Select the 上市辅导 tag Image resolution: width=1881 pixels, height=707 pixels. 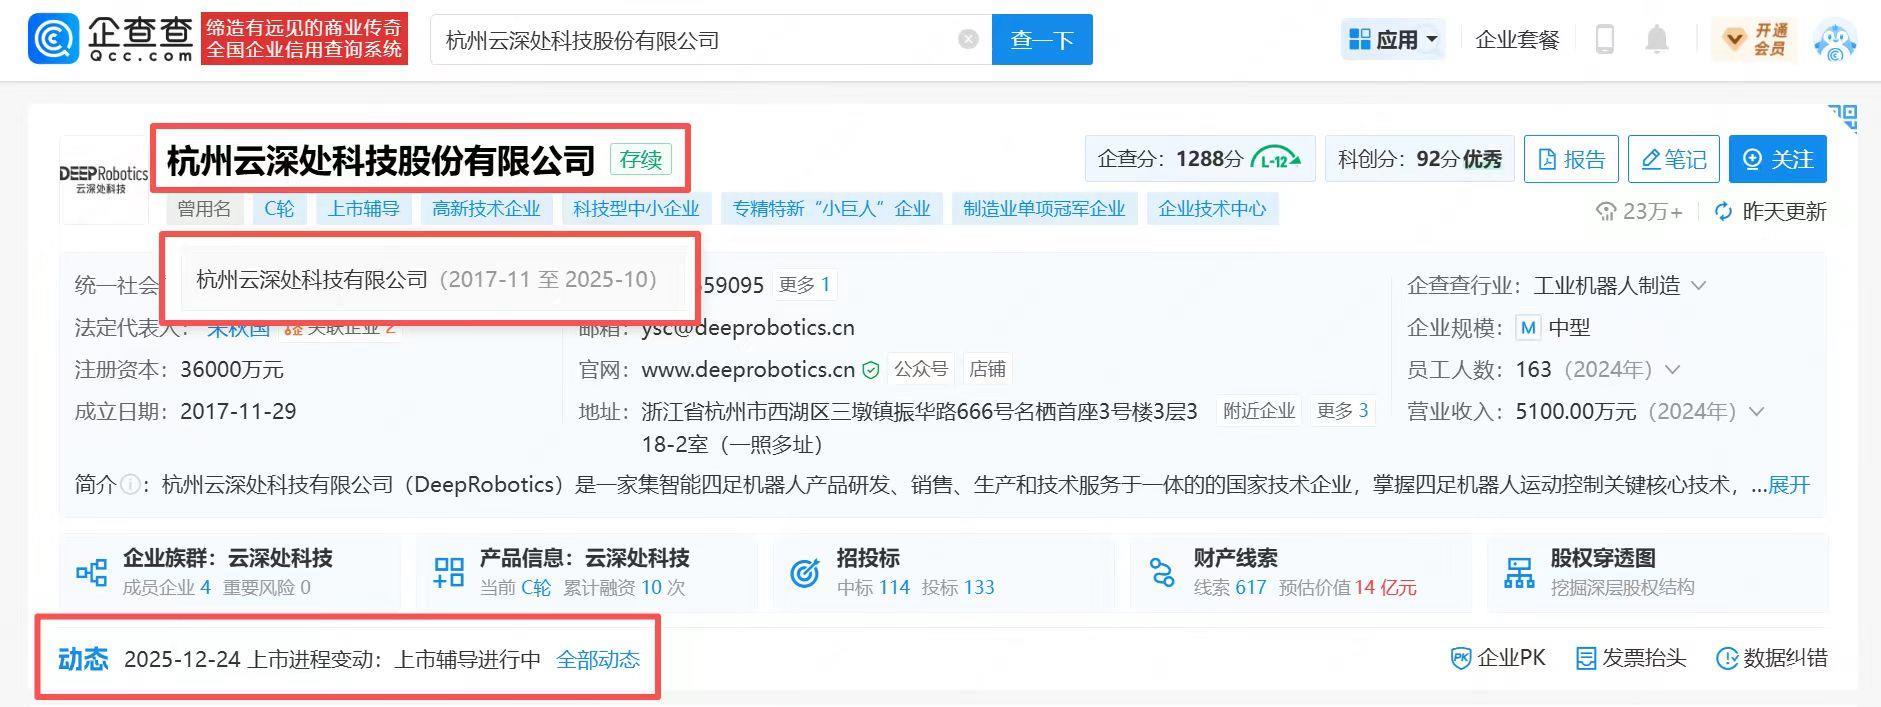[x=363, y=209]
